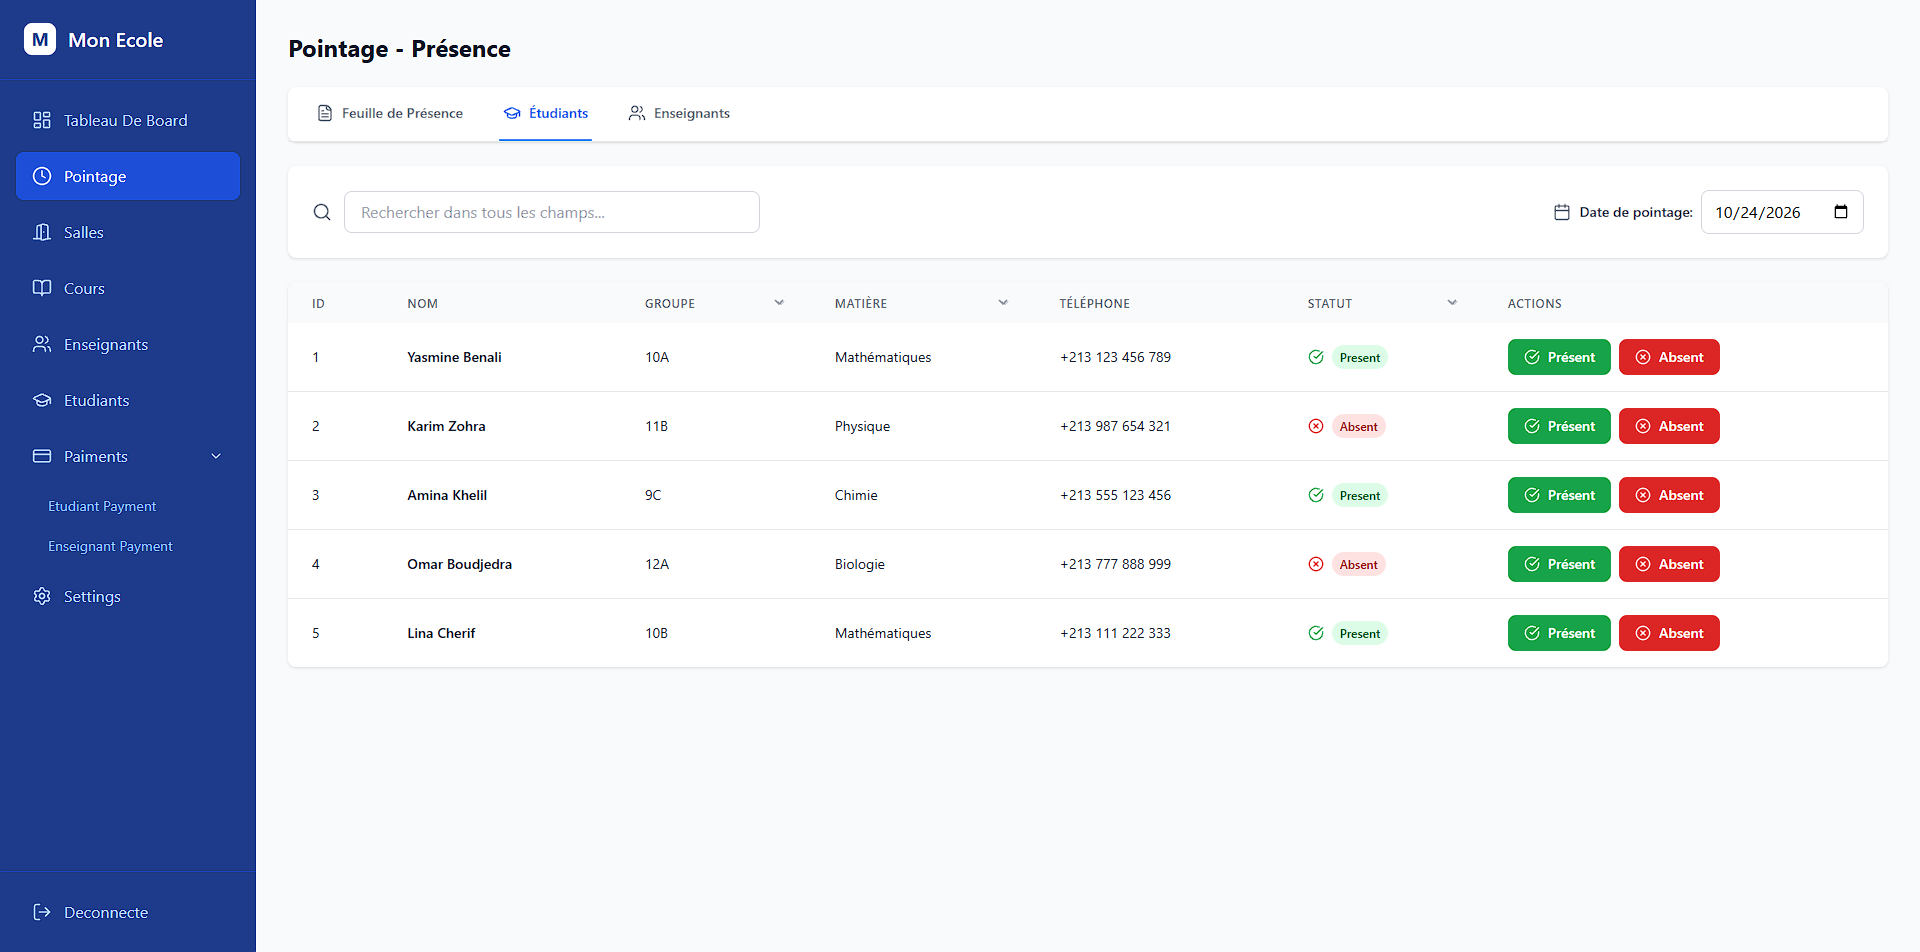The height and width of the screenshot is (952, 1920).
Task: Click the green check status icon for Lina Cherif
Action: point(1316,633)
